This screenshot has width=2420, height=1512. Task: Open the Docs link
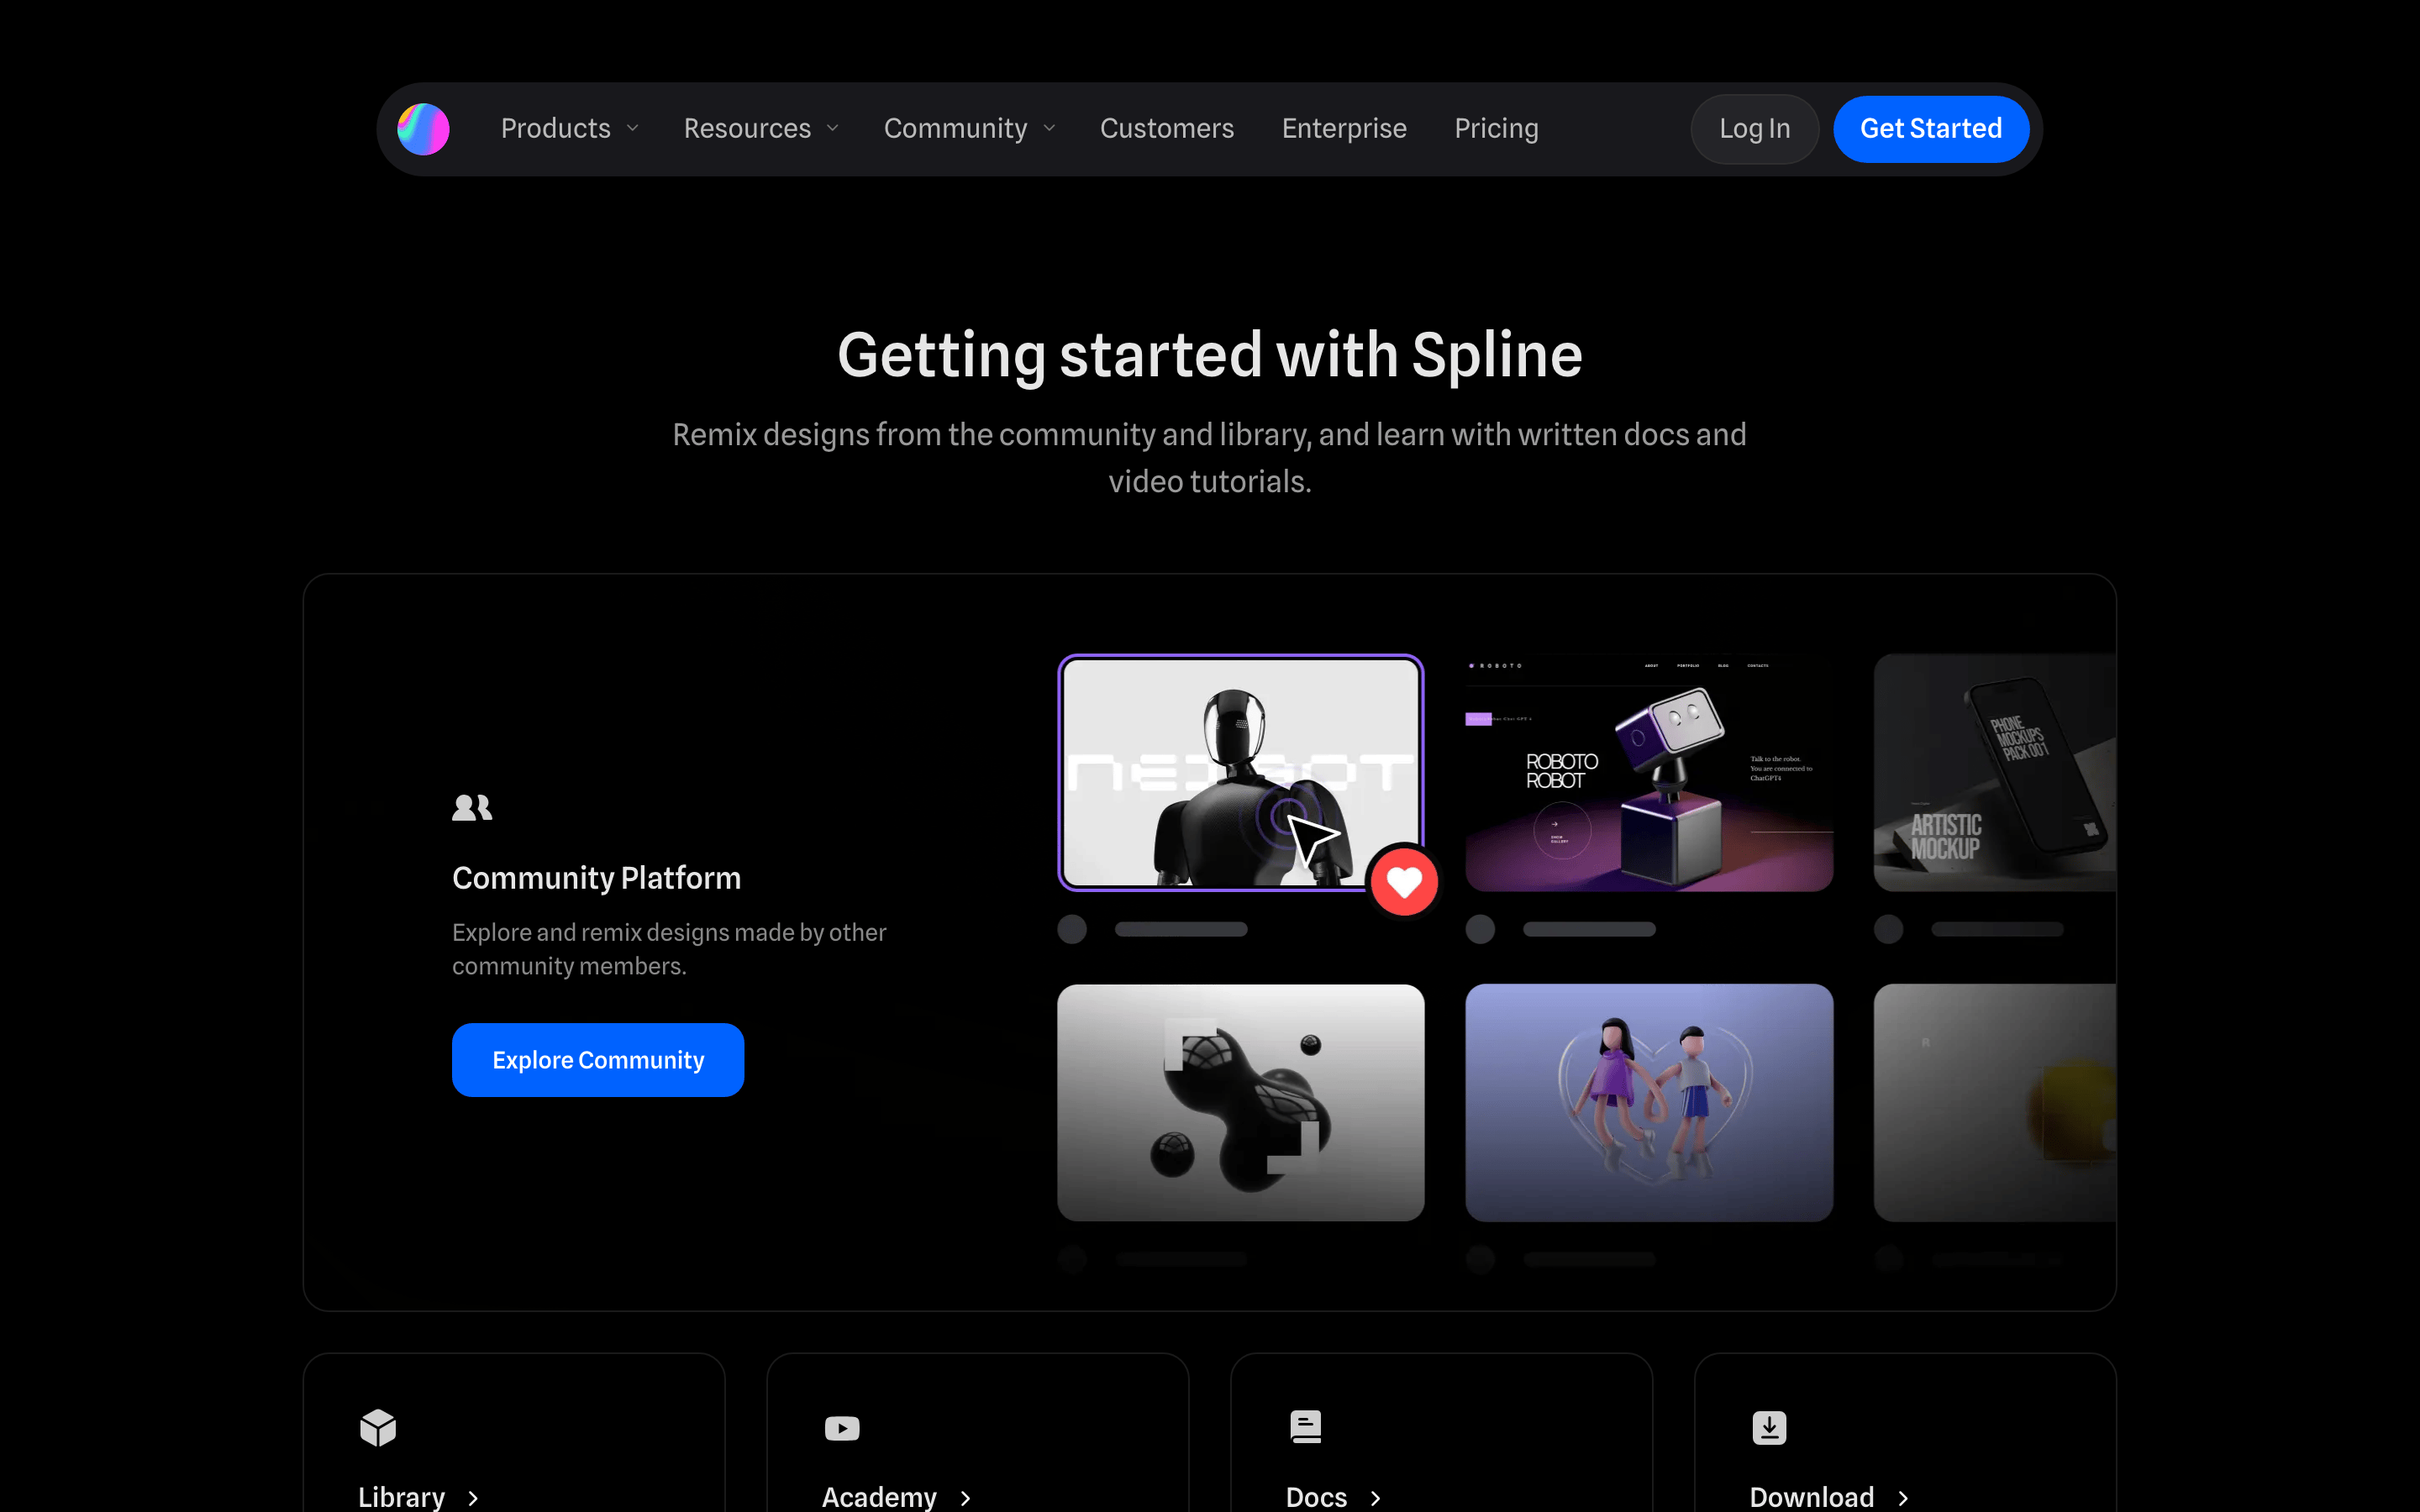point(1316,1497)
